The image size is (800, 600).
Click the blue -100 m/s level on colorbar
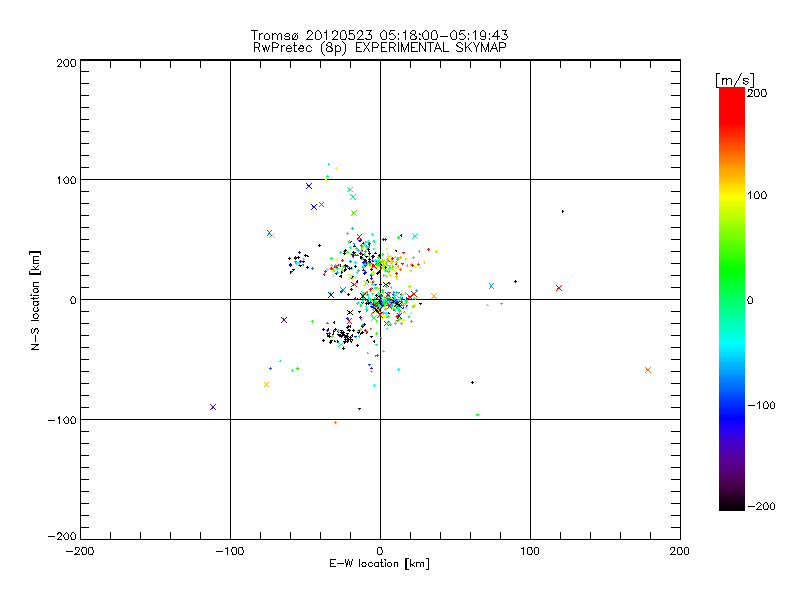tap(732, 405)
